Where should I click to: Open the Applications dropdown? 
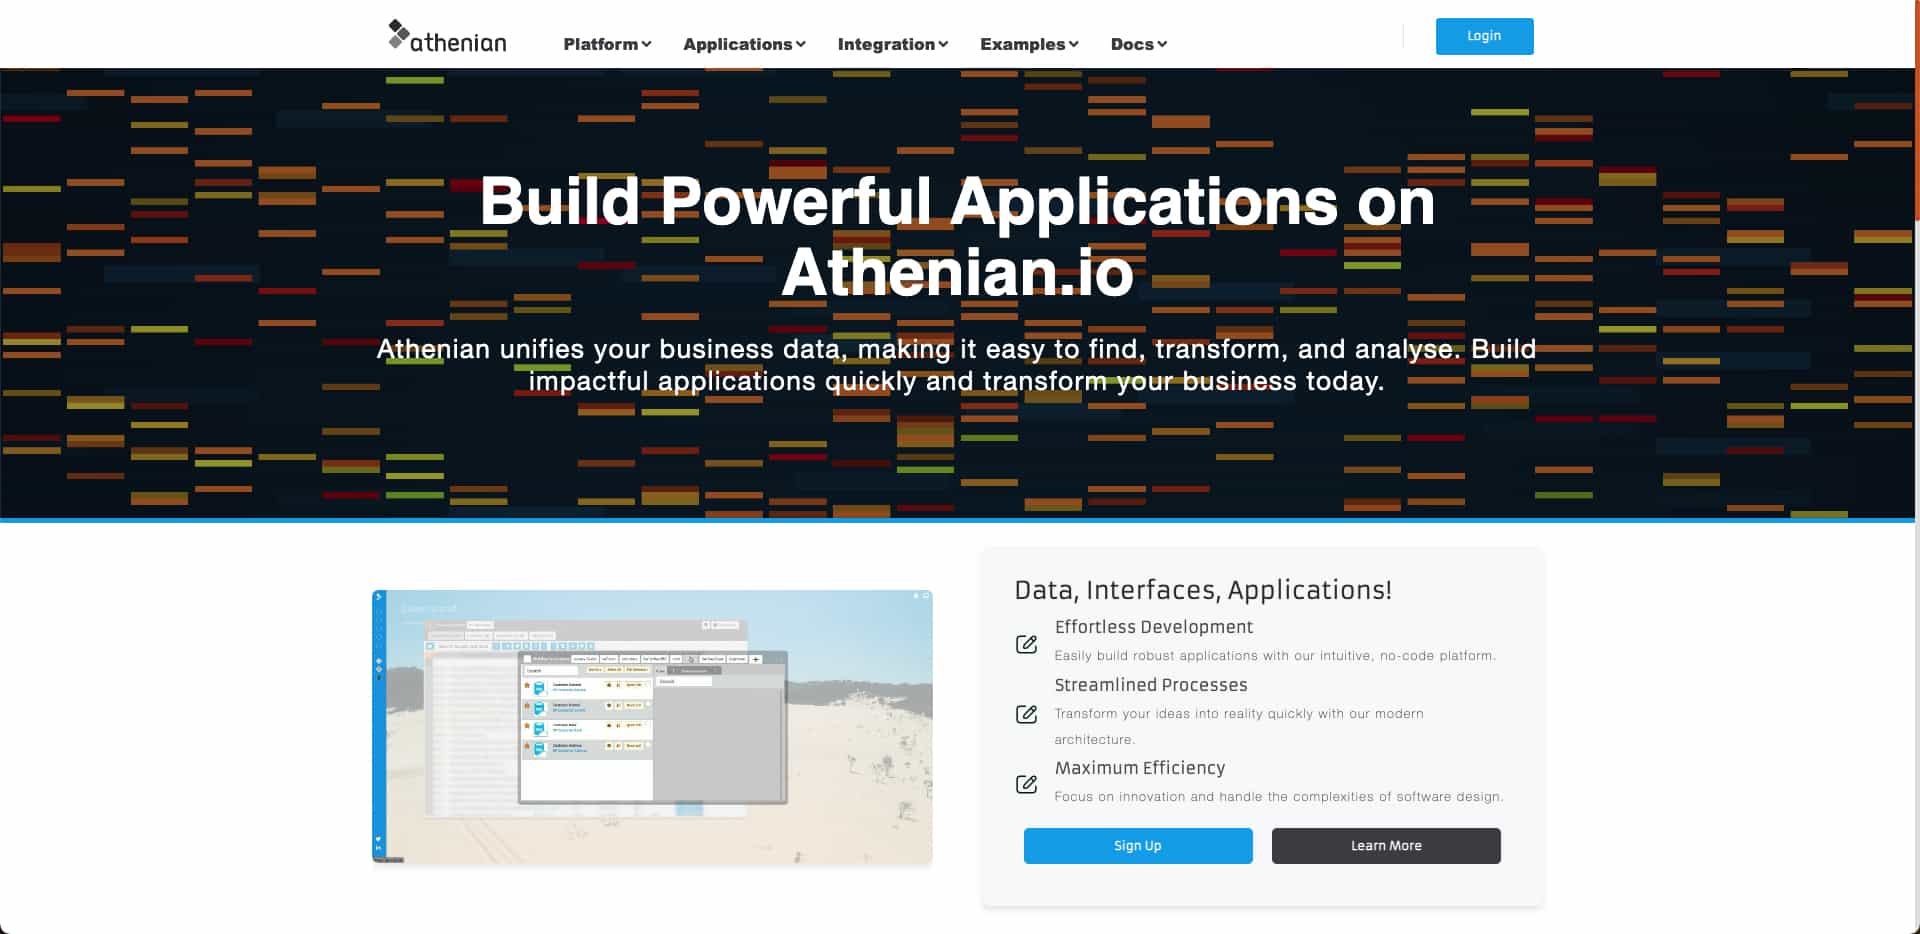click(744, 44)
